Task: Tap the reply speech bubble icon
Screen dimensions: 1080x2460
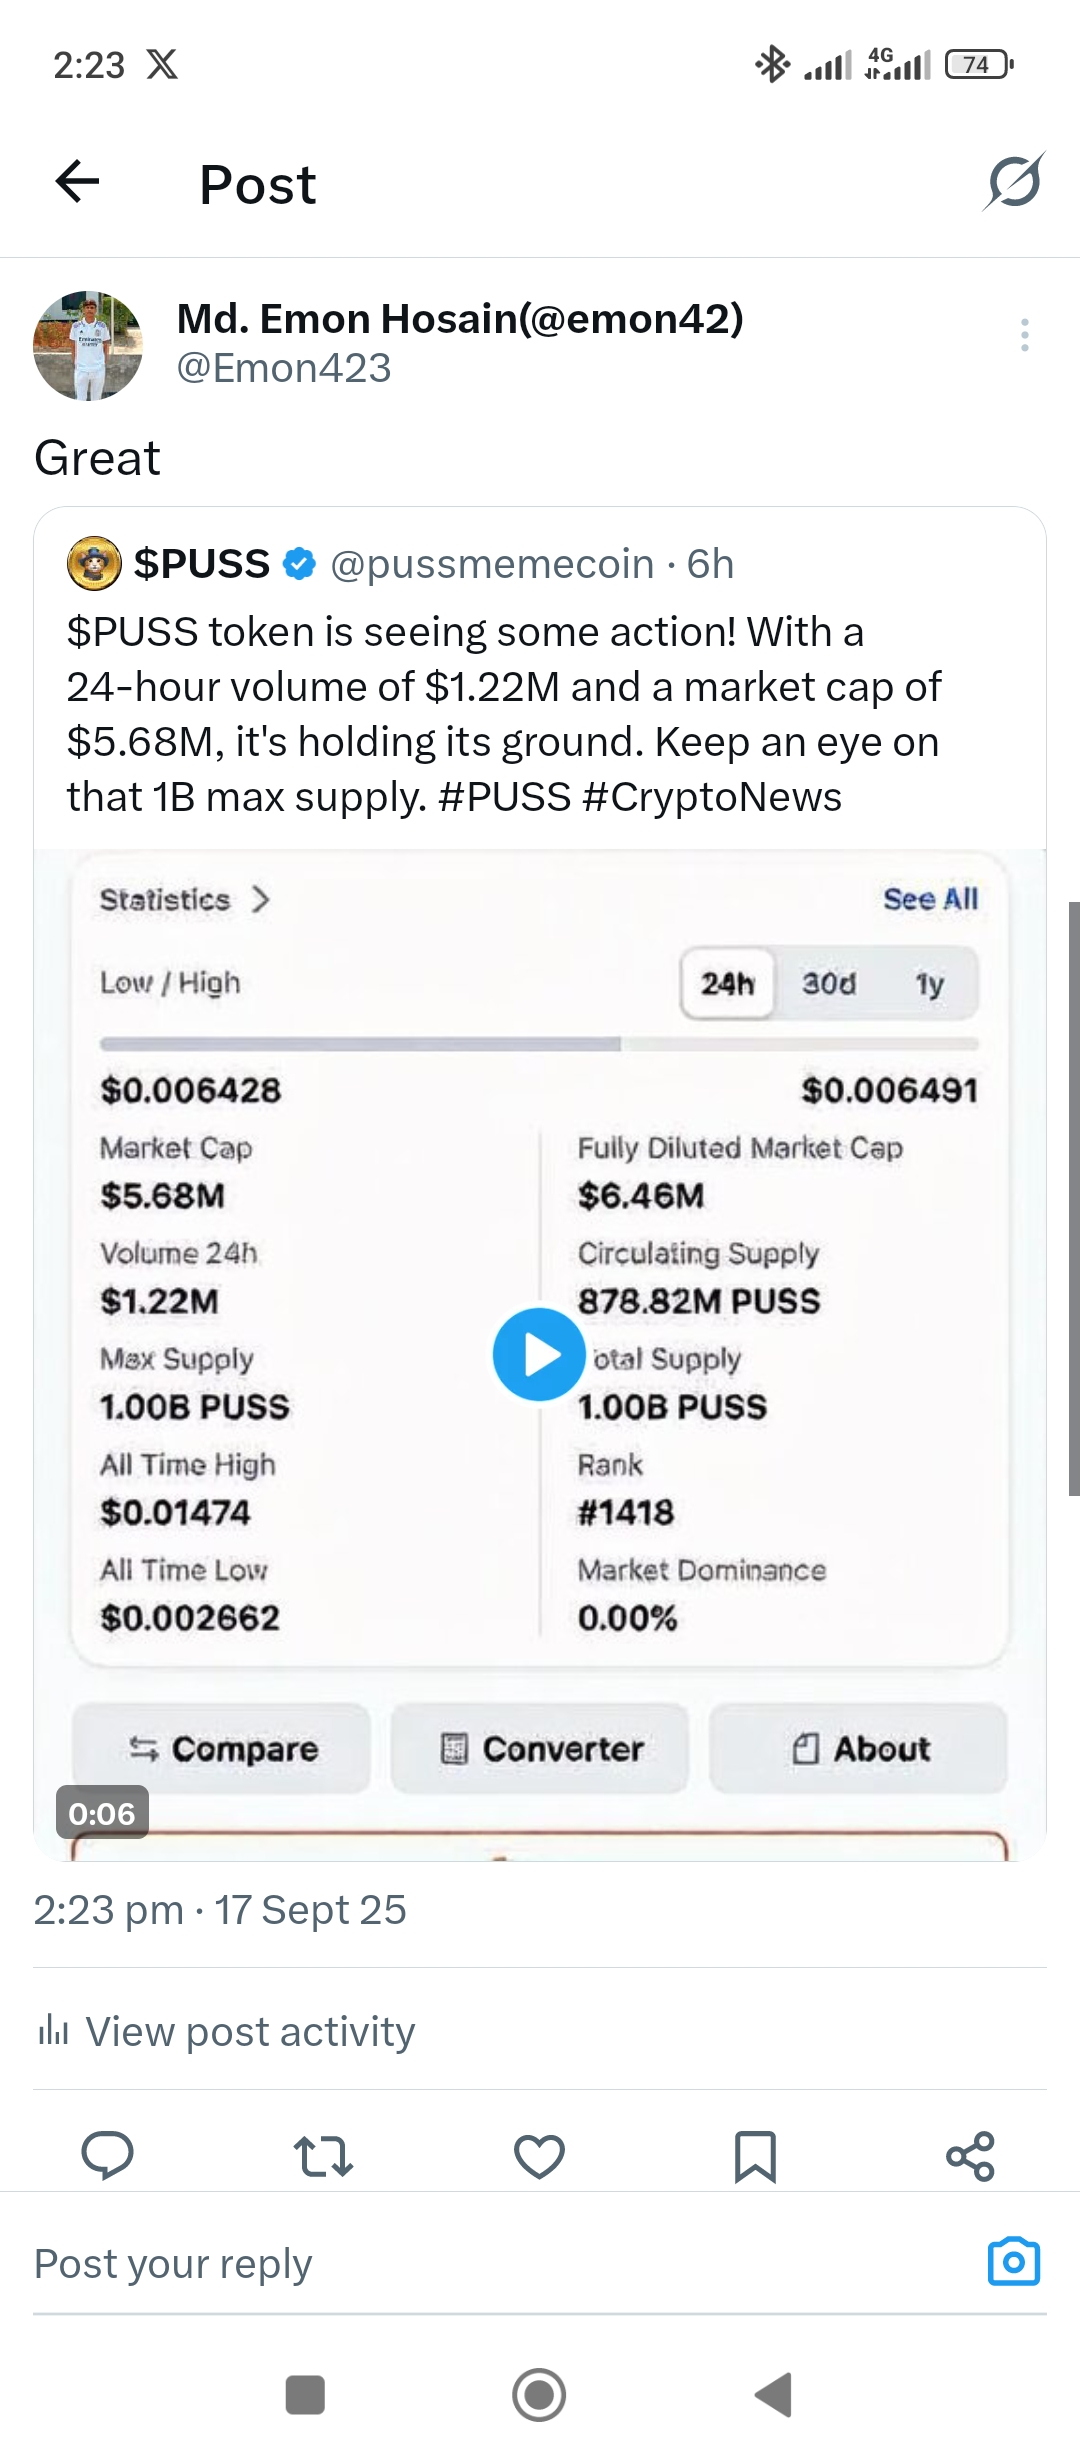Action: pos(107,2155)
